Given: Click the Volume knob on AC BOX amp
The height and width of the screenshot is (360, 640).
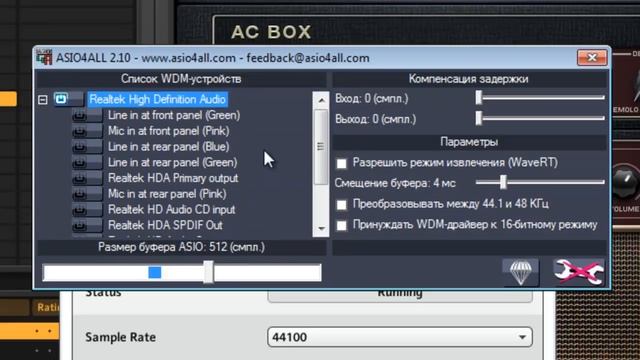Looking at the screenshot, I should coord(626,183).
